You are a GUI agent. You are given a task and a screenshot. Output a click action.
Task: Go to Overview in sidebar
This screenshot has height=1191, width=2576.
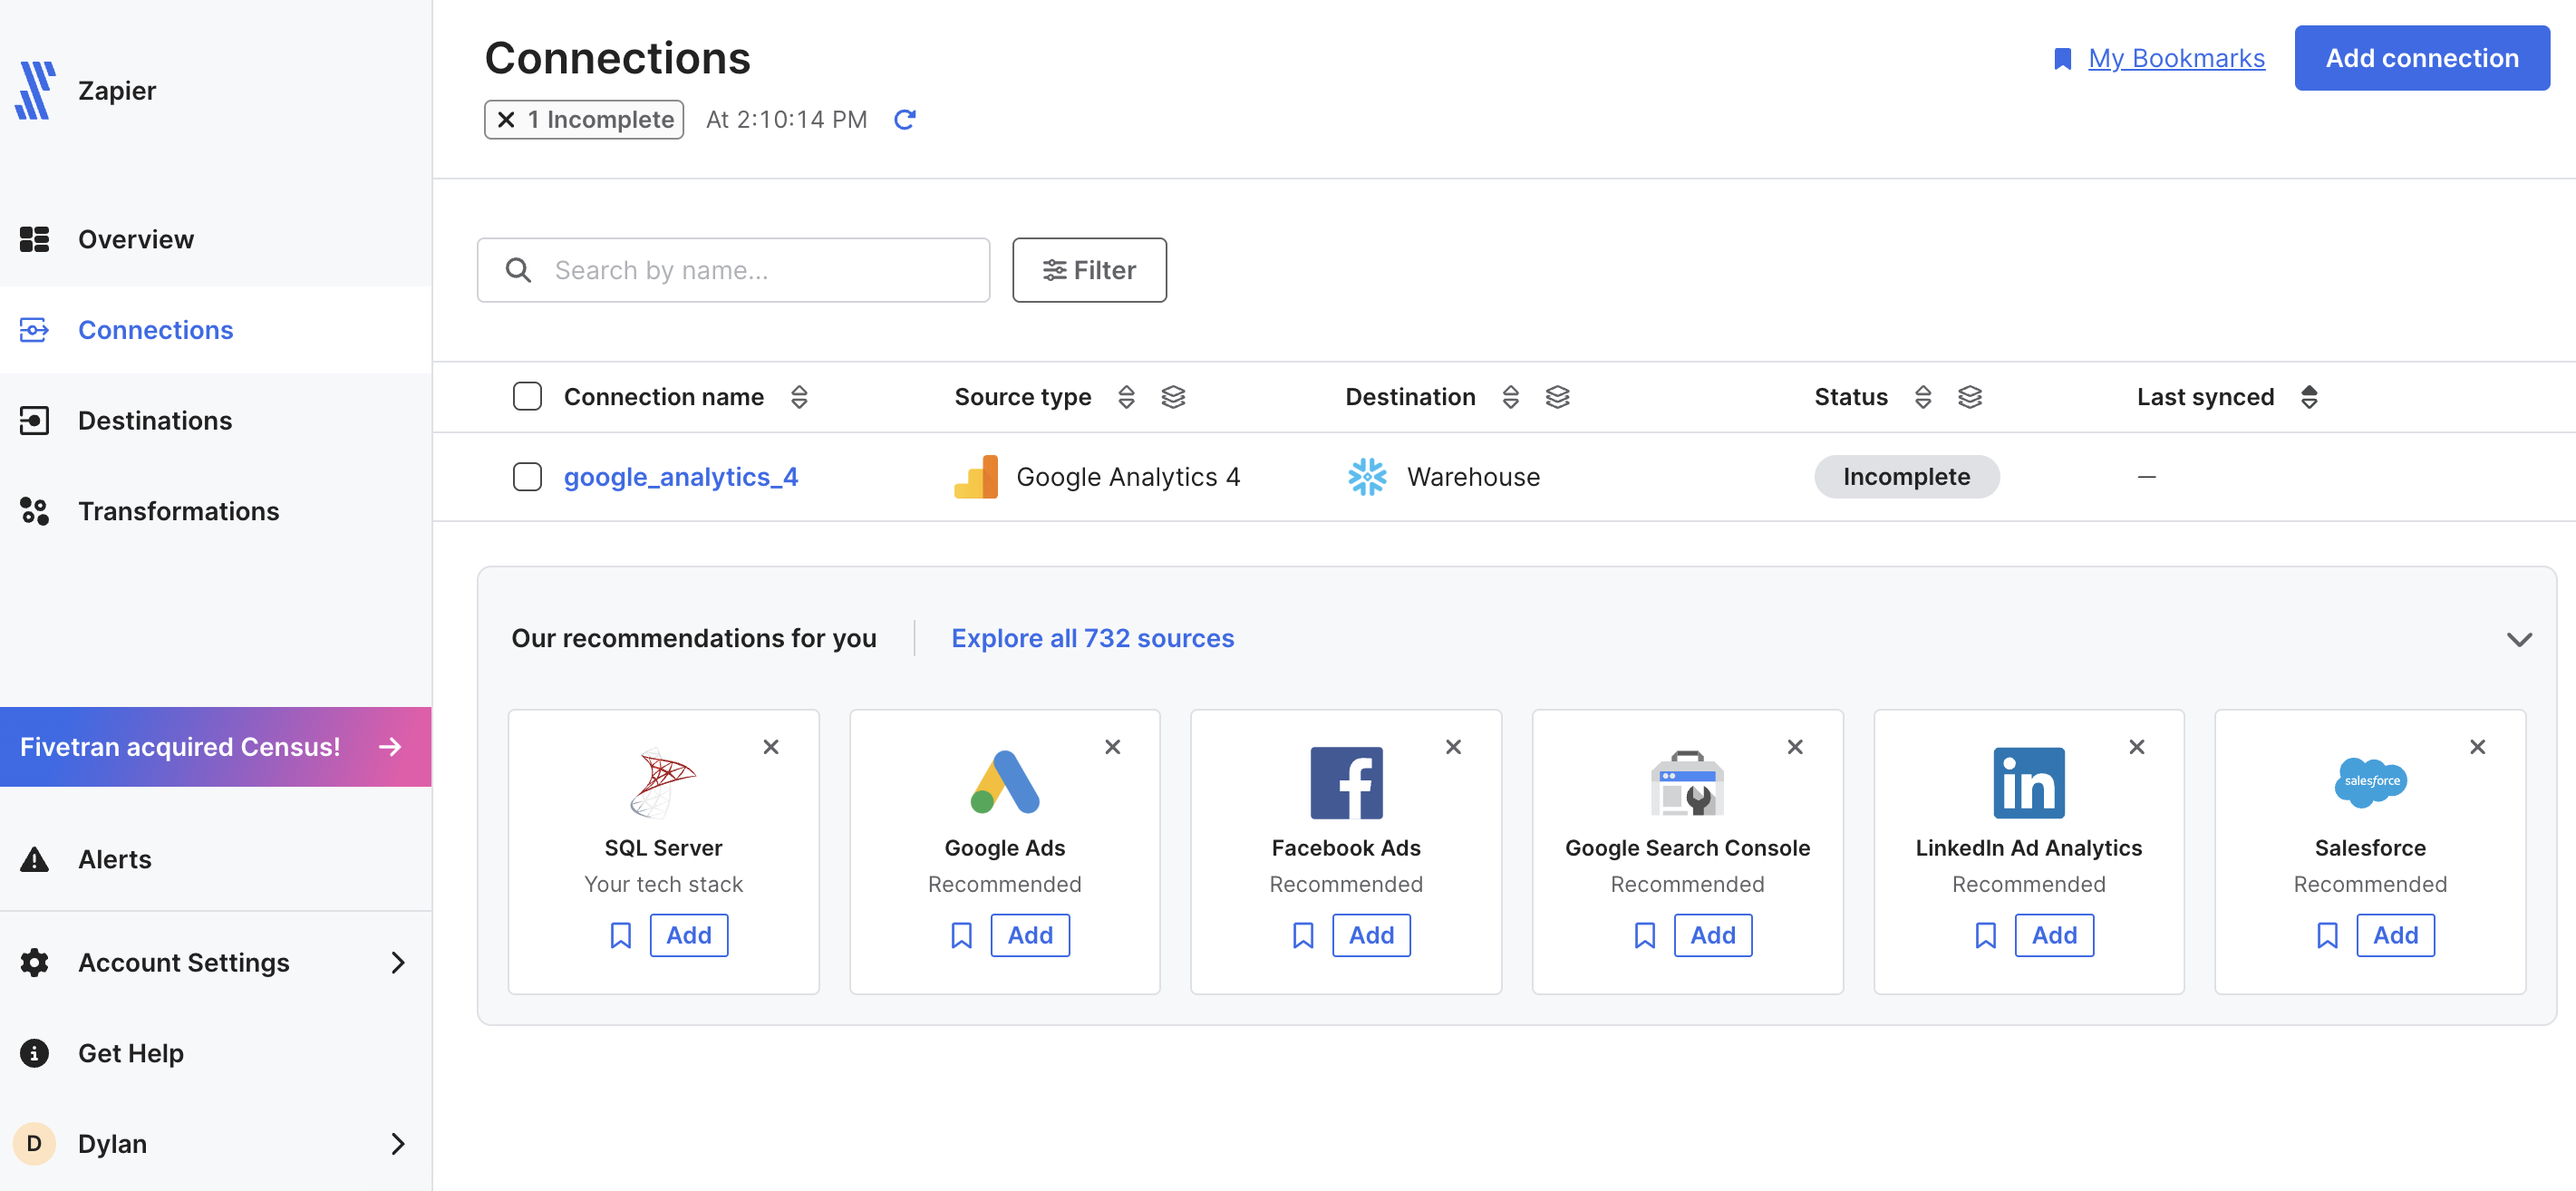click(x=216, y=239)
